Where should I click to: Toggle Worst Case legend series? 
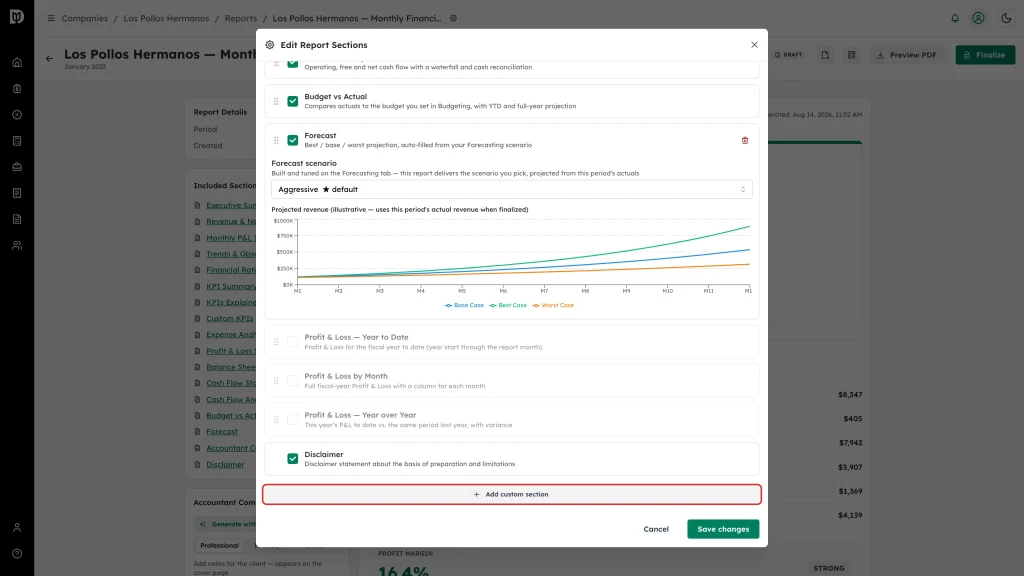[x=553, y=305]
